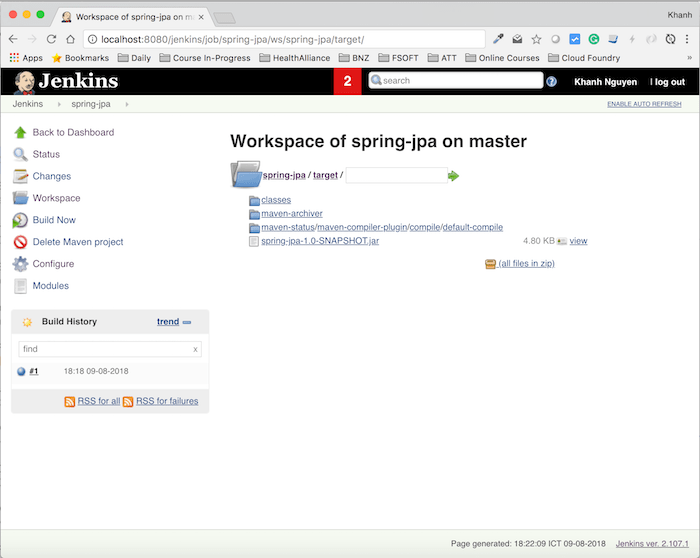This screenshot has width=700, height=558.
Task: Click the maven-archiver folder icon
Action: pyautogui.click(x=254, y=214)
